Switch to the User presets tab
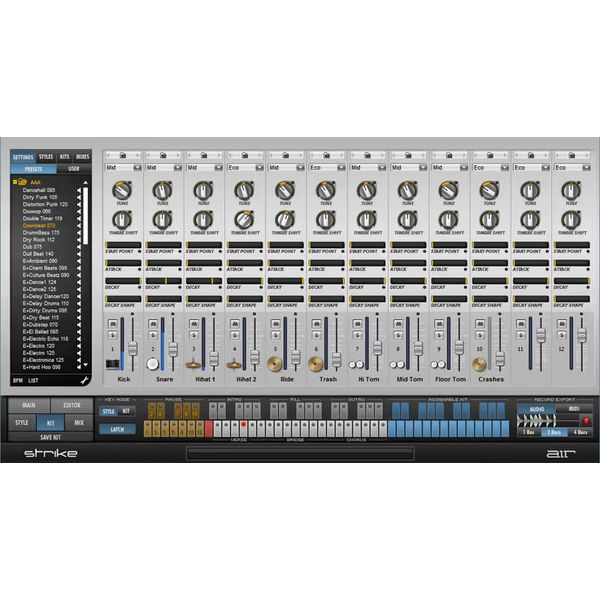 tap(73, 169)
